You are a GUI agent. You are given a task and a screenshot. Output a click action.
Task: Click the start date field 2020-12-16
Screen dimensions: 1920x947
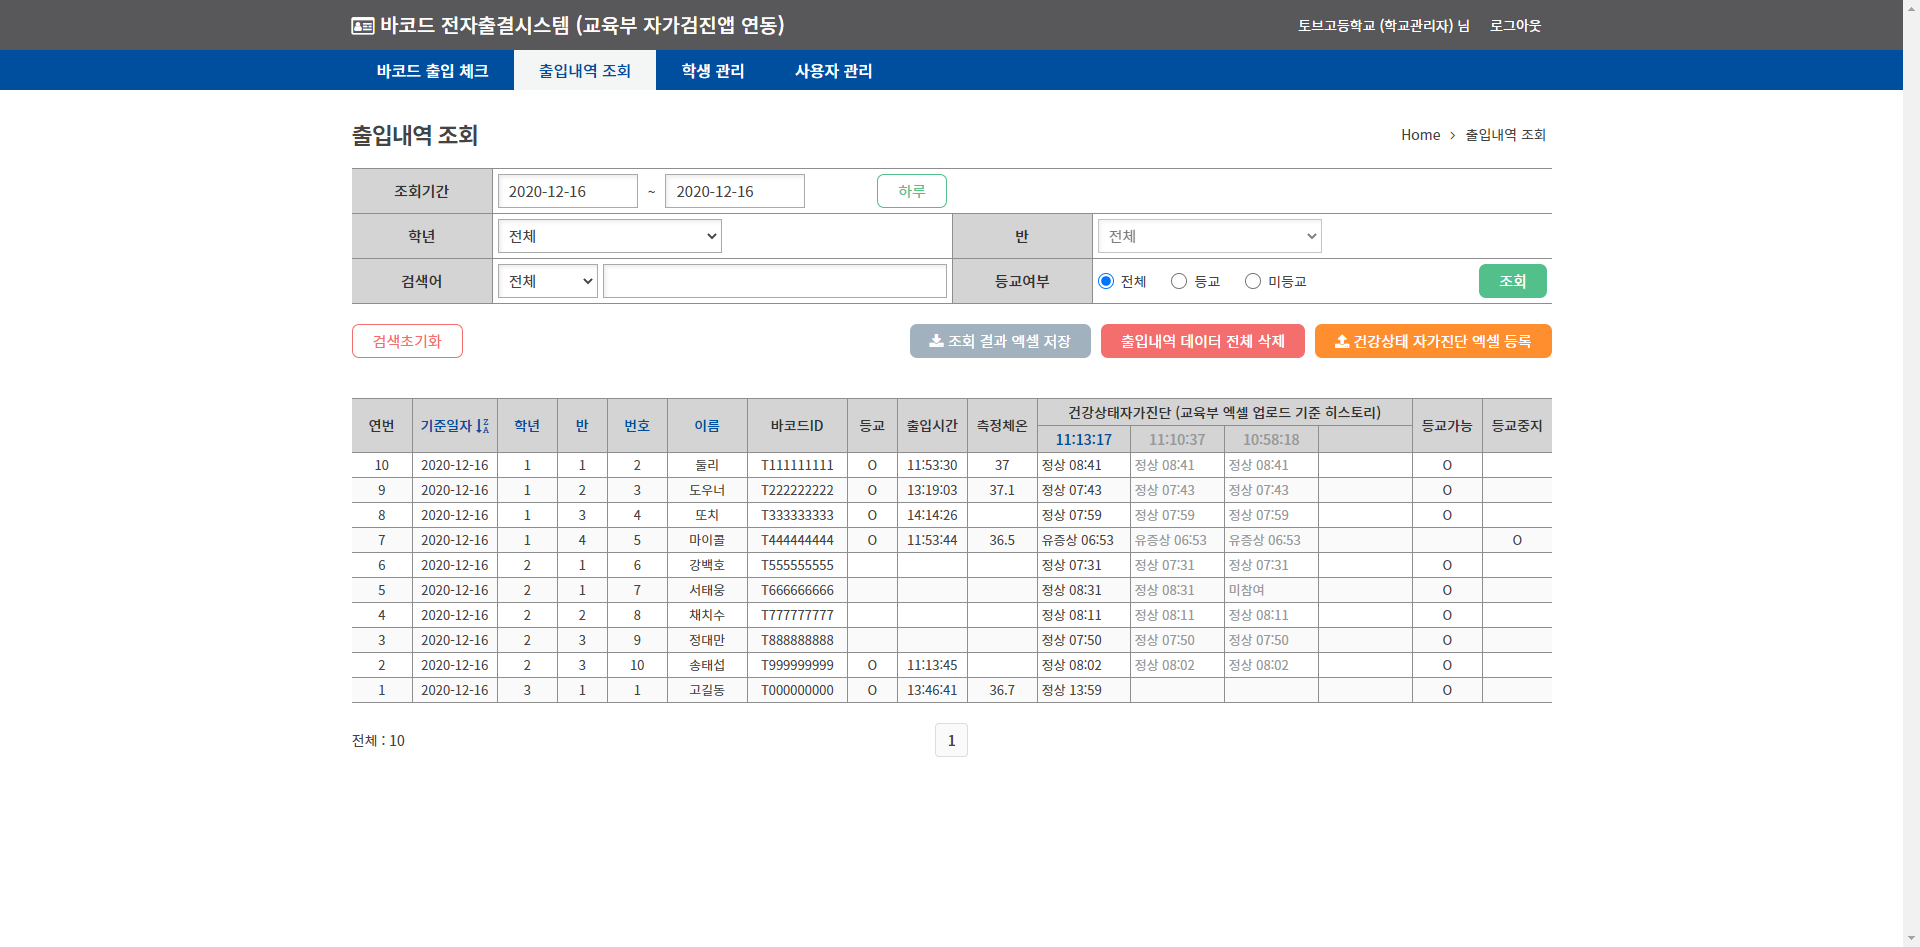[x=567, y=191]
